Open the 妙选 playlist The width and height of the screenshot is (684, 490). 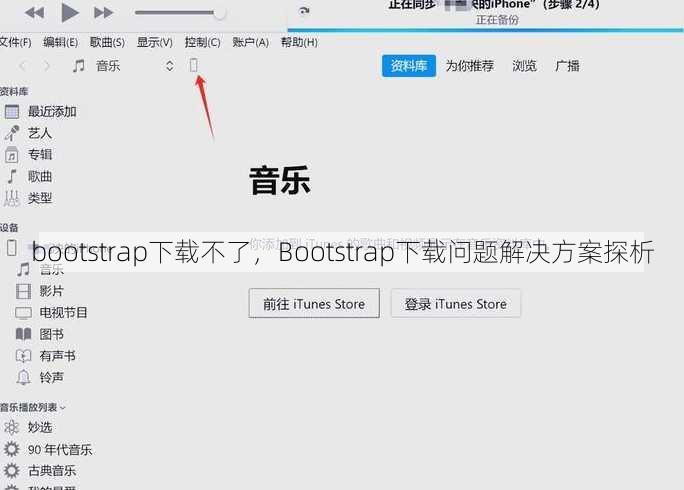click(x=40, y=427)
